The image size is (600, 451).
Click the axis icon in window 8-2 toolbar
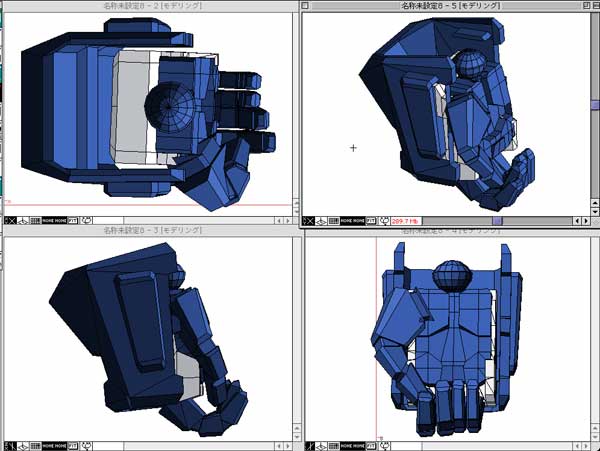coord(10,221)
